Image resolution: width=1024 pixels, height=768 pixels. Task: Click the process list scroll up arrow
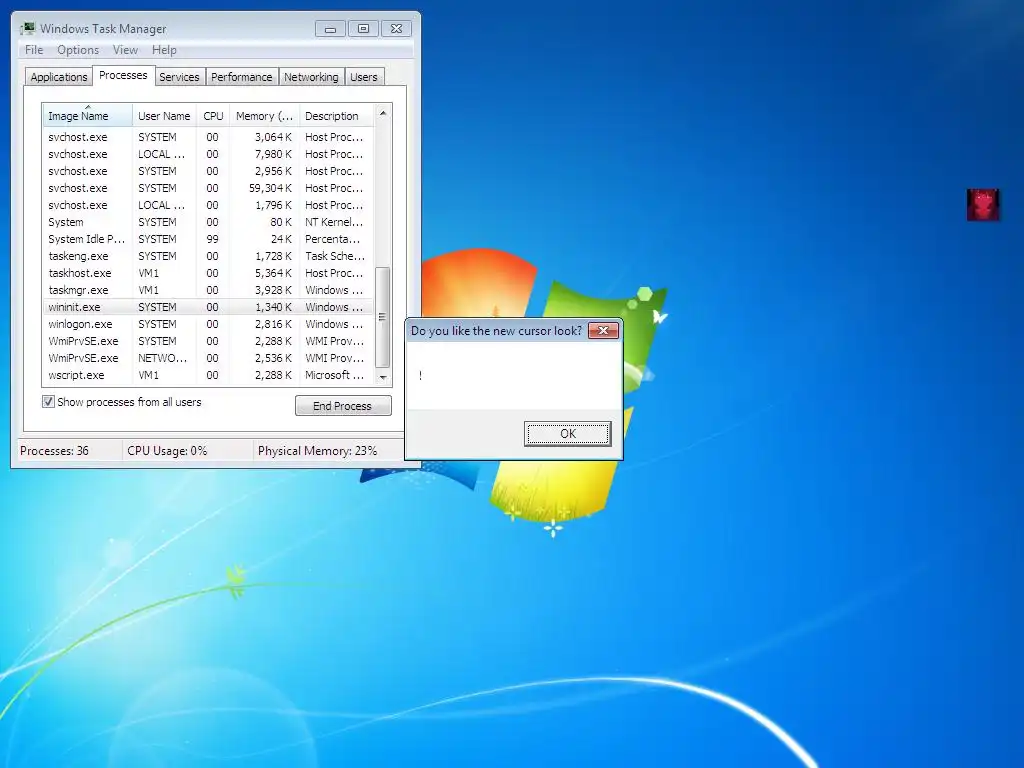[x=383, y=113]
